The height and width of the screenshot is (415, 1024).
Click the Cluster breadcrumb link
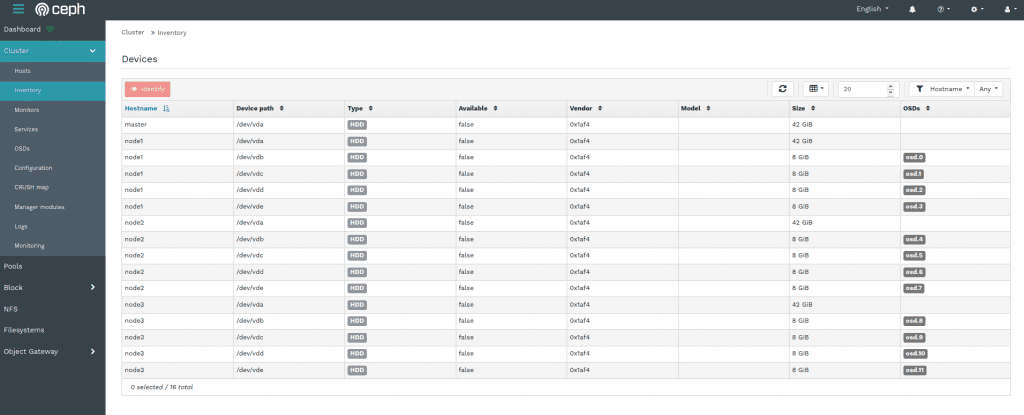pos(133,32)
